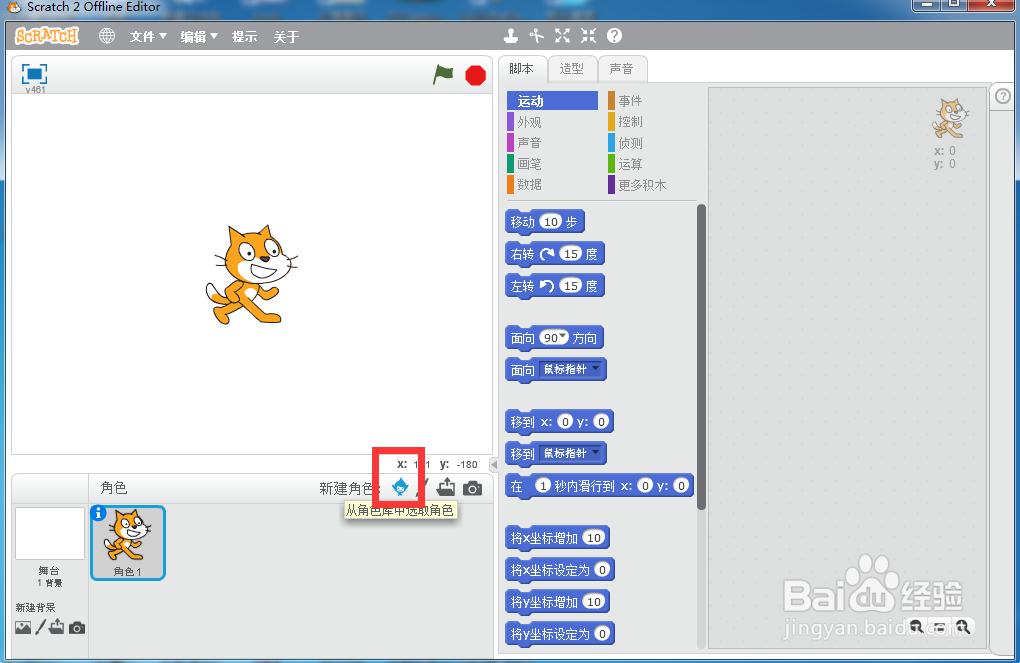Image resolution: width=1020 pixels, height=663 pixels.
Task: Create new sprite from camera
Action: click(x=473, y=488)
